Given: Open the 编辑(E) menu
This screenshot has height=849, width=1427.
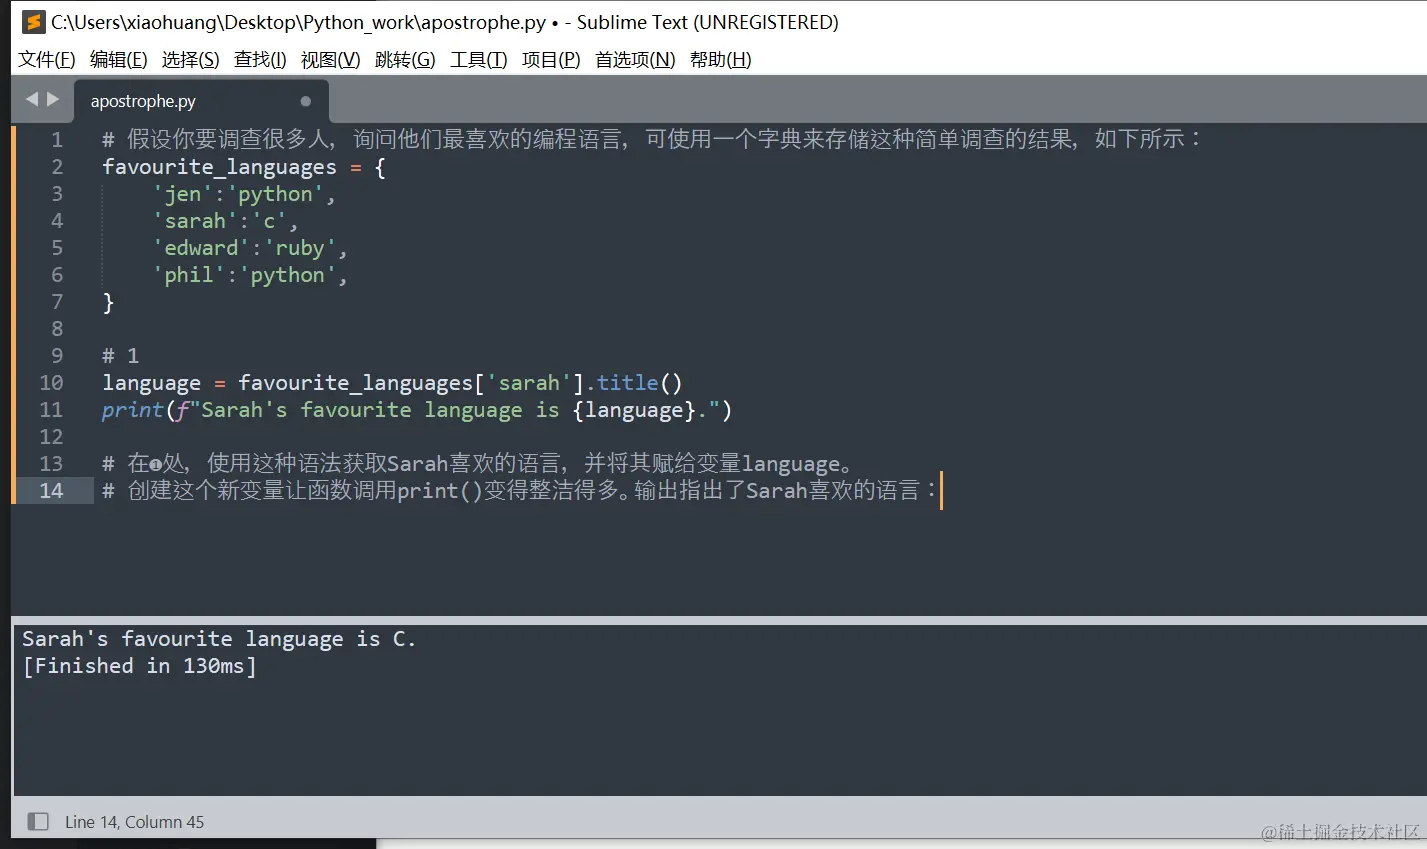Looking at the screenshot, I should tap(118, 59).
